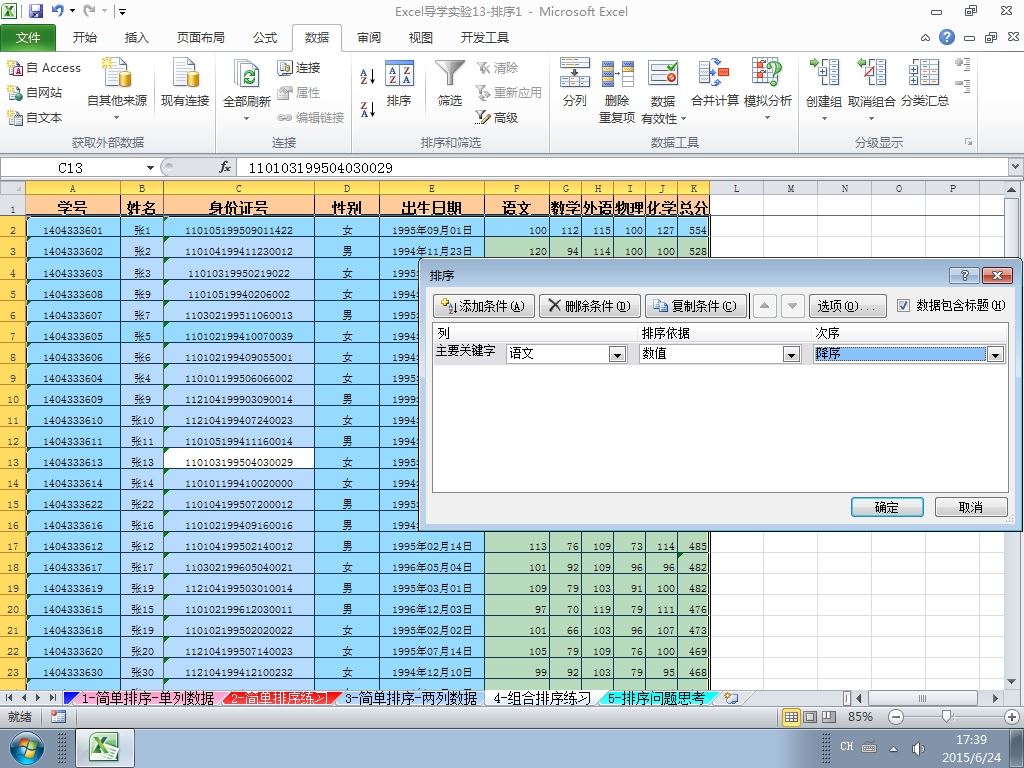Click macro recording icon in status bar
The width and height of the screenshot is (1024, 768).
point(58,717)
